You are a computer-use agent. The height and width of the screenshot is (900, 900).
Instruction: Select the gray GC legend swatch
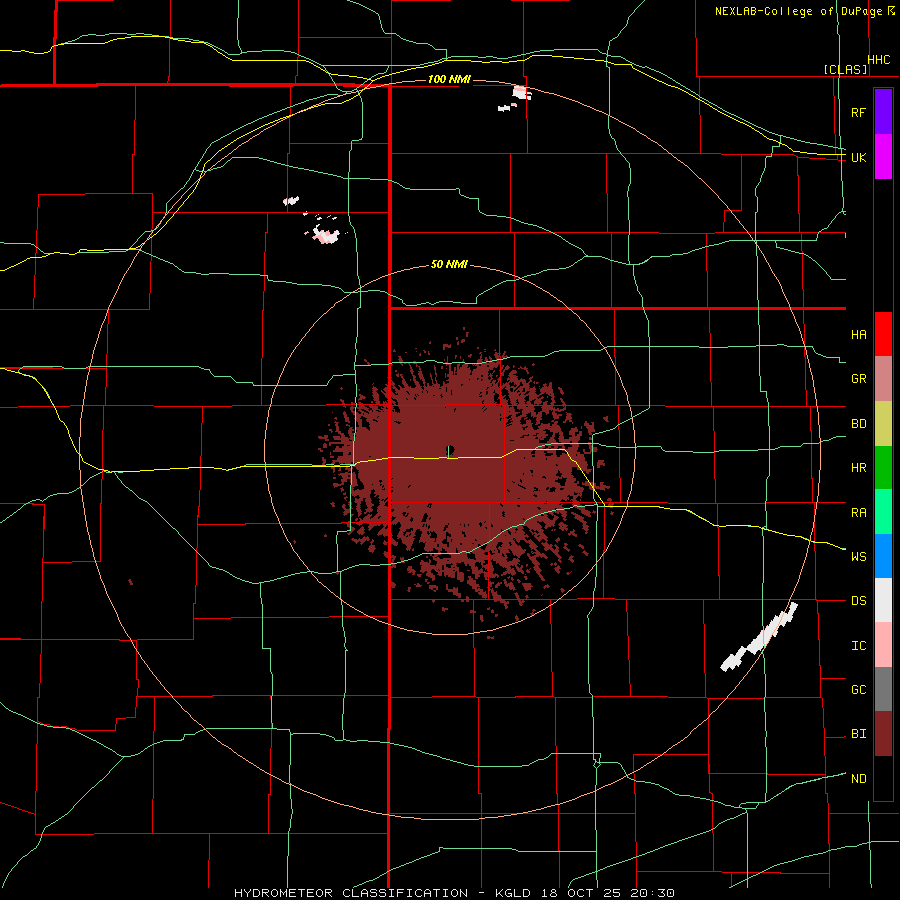883,689
